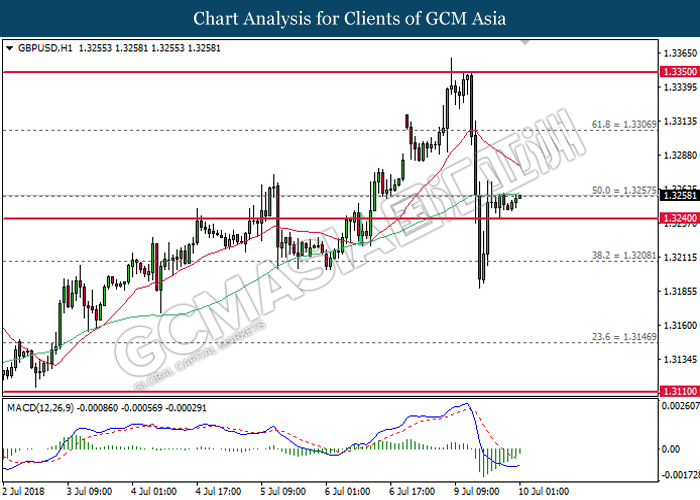This screenshot has width=700, height=500.
Task: Select the 1.31855 price axis value
Action: coord(680,292)
